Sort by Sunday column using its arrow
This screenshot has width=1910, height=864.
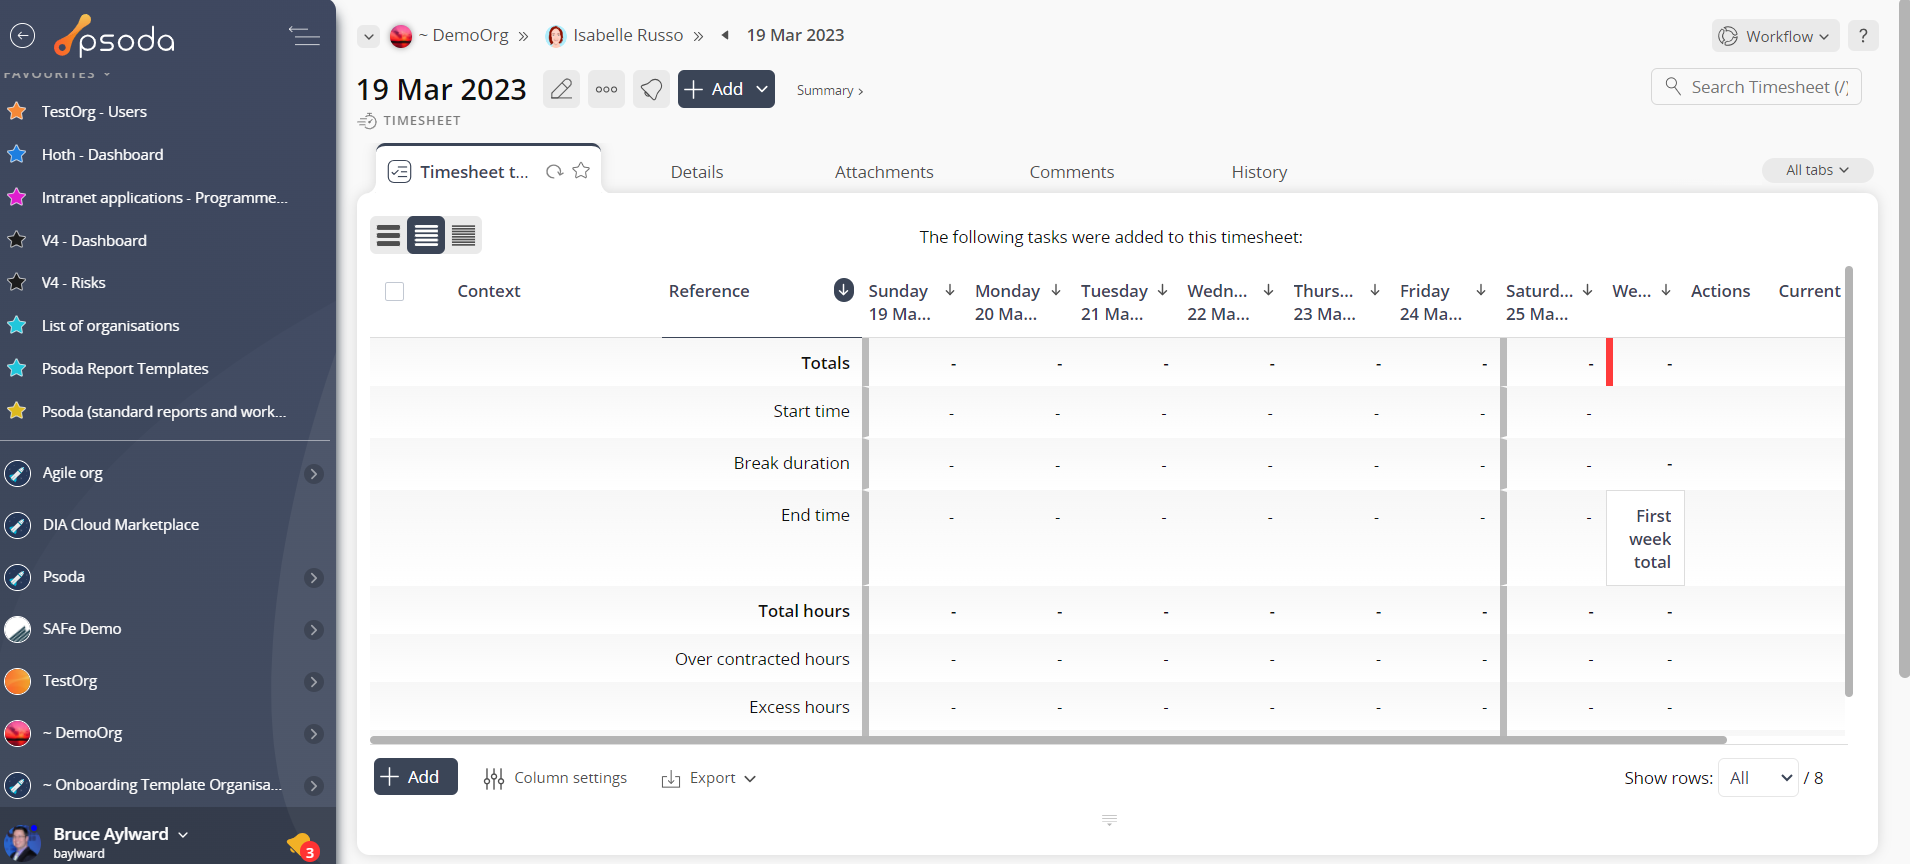[x=950, y=290]
